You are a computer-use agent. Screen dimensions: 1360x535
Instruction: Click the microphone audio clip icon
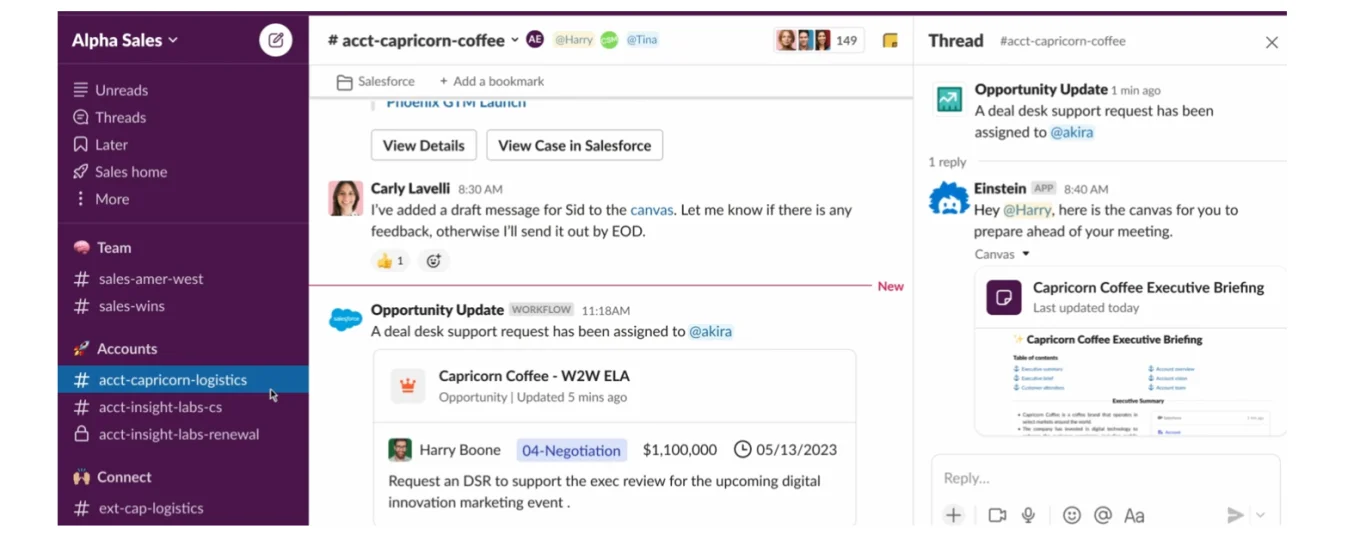(1028, 515)
